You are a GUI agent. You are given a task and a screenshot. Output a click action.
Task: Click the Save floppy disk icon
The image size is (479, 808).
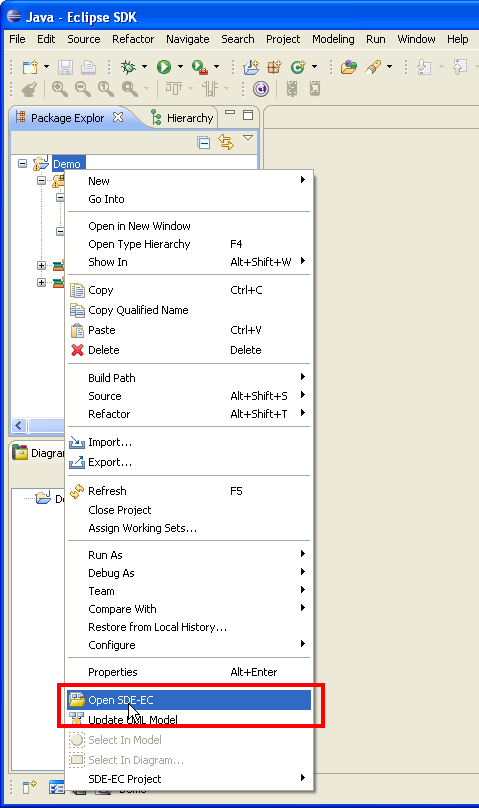65,68
